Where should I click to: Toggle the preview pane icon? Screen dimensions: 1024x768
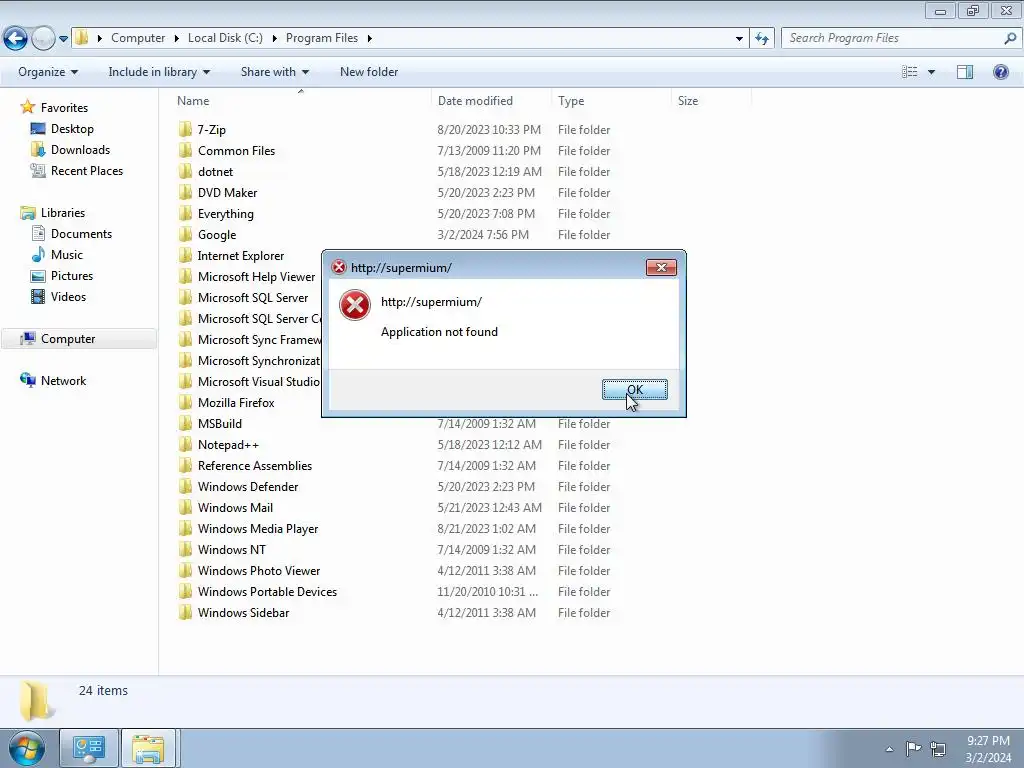965,72
